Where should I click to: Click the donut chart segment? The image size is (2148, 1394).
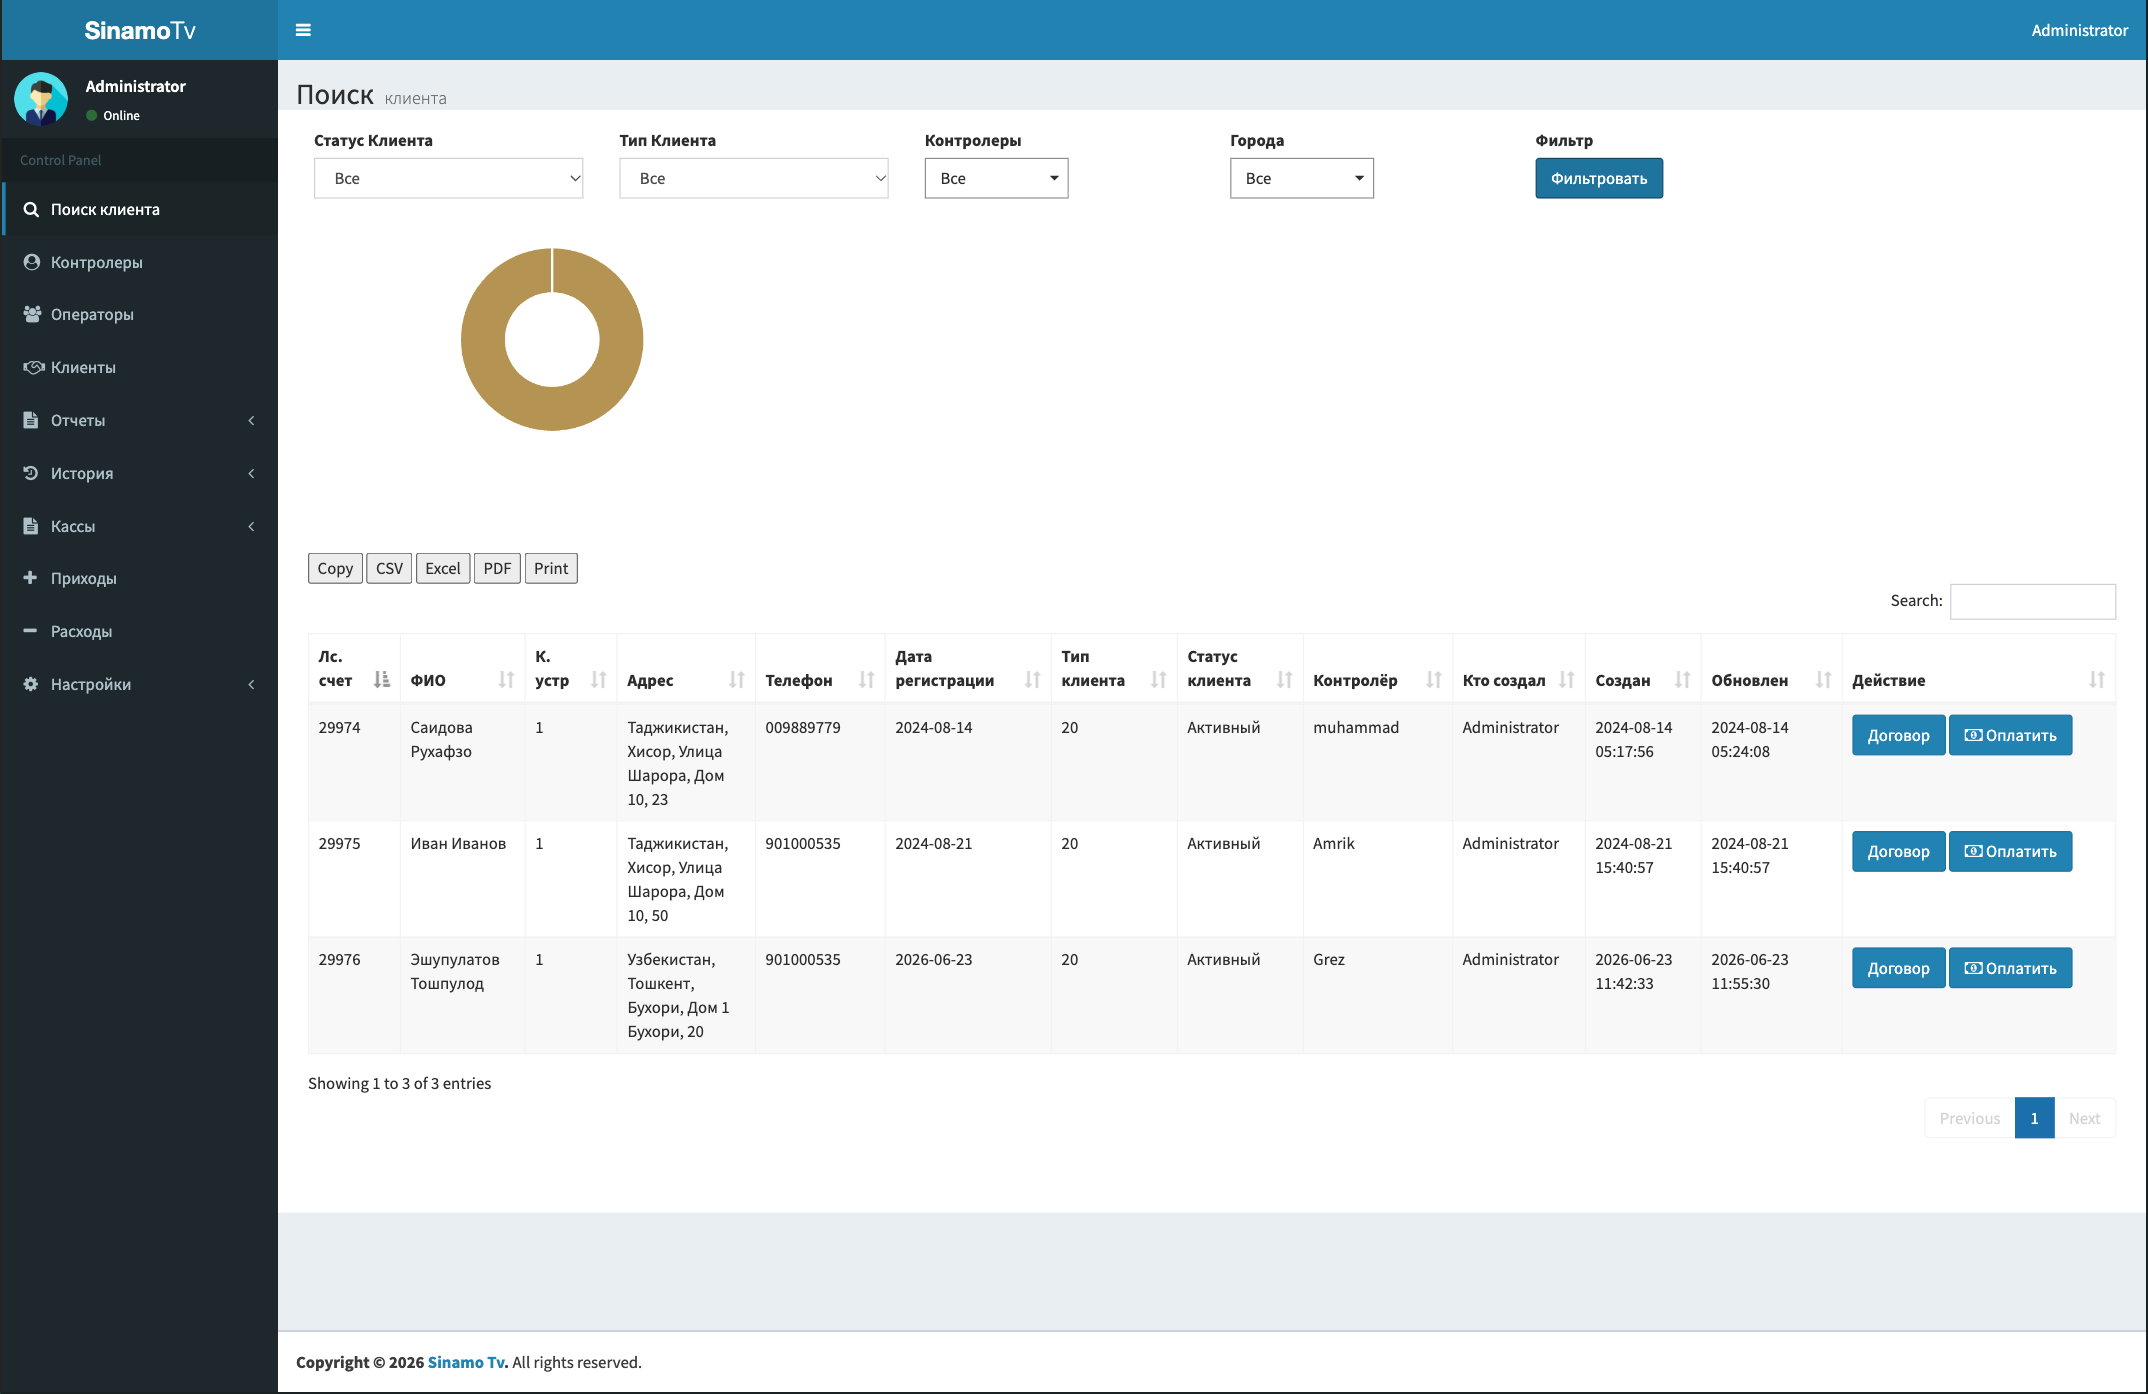(552, 409)
